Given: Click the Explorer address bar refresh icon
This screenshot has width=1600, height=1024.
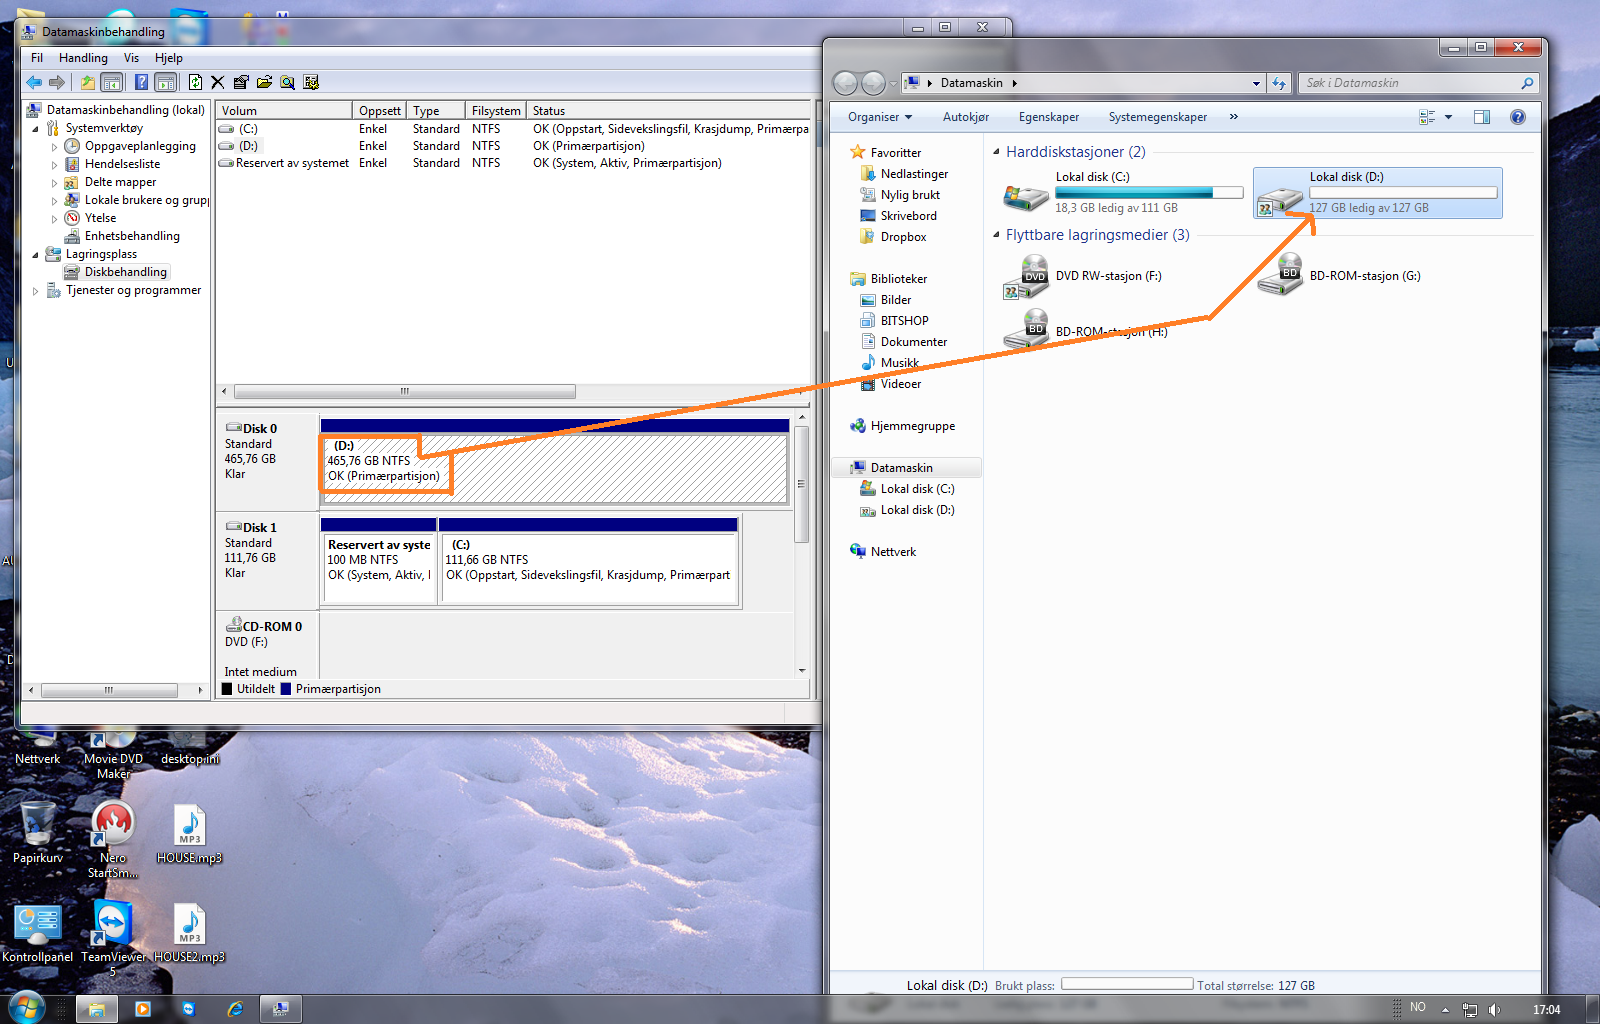Looking at the screenshot, I should click(1279, 83).
